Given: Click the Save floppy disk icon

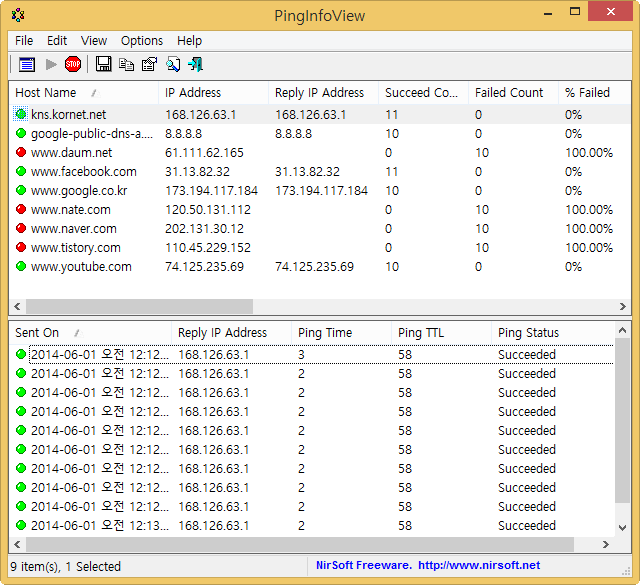Looking at the screenshot, I should pos(103,64).
